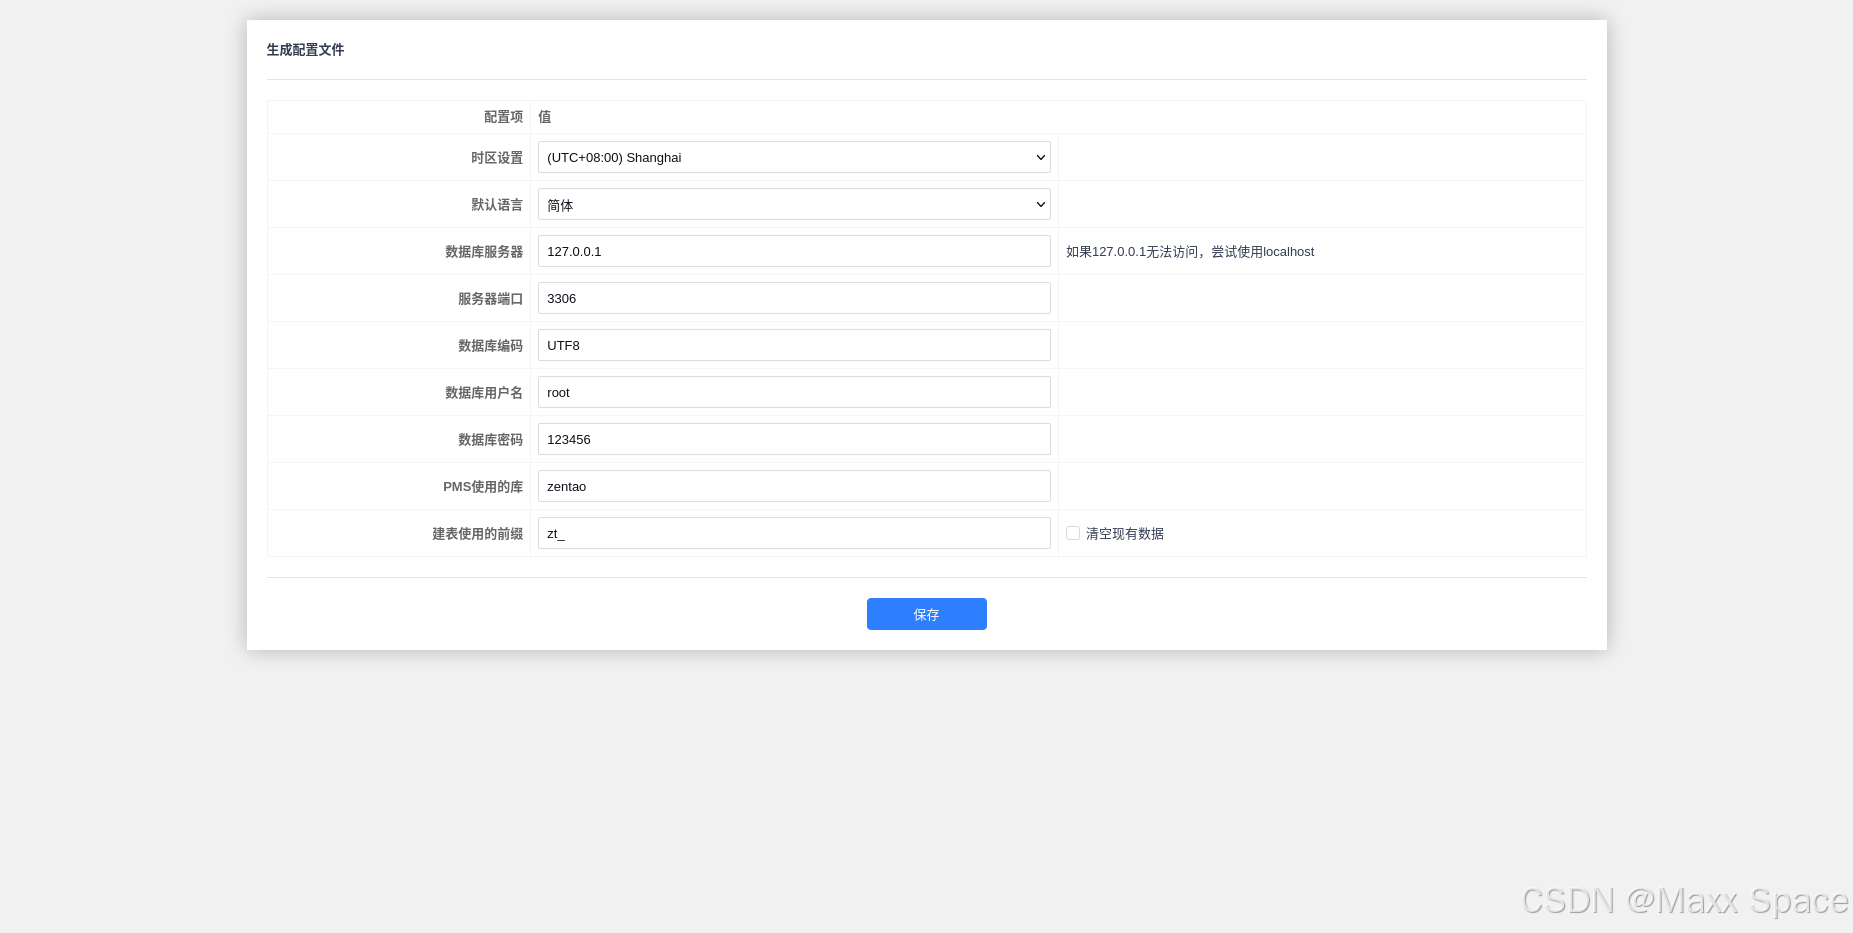Click the 数据库服务器 field with 127.0.0.1
1853x933 pixels.
coord(794,251)
